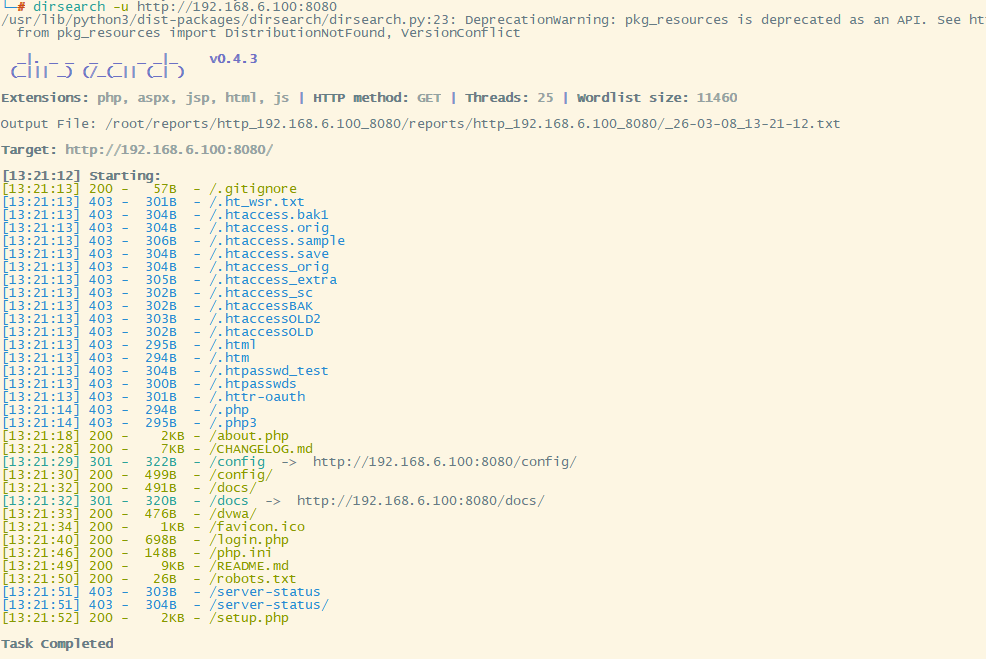
Task: Click the [13:21:18] timestamp
Action: [x=42, y=436]
